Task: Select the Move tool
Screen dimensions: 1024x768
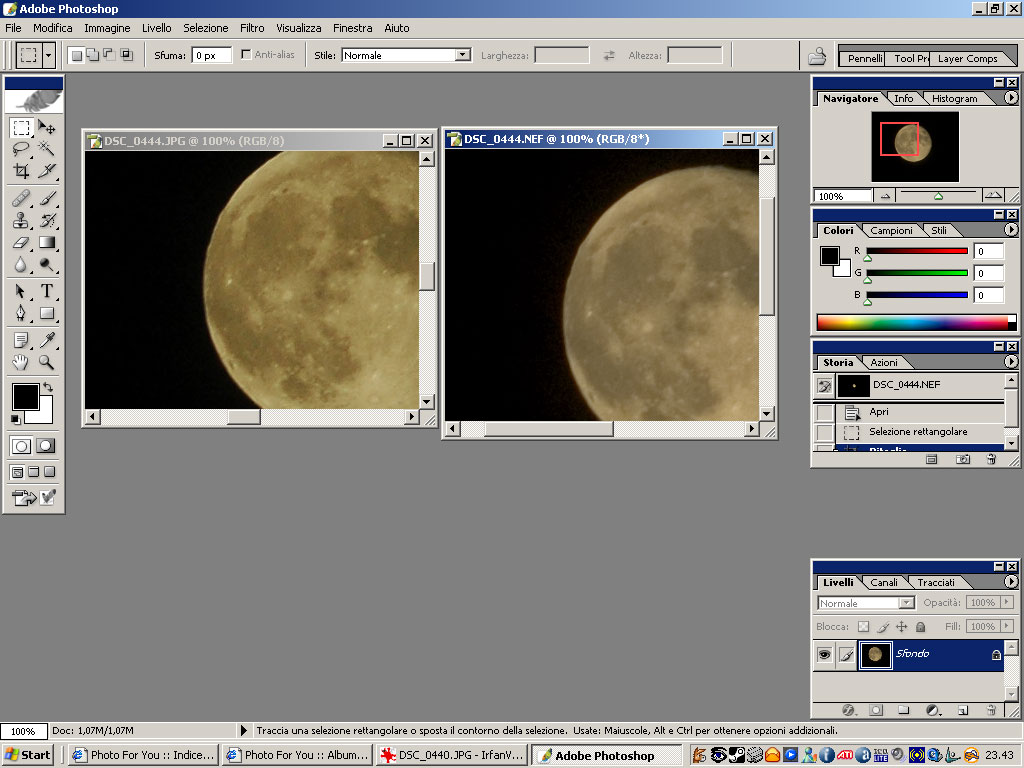Action: point(47,128)
